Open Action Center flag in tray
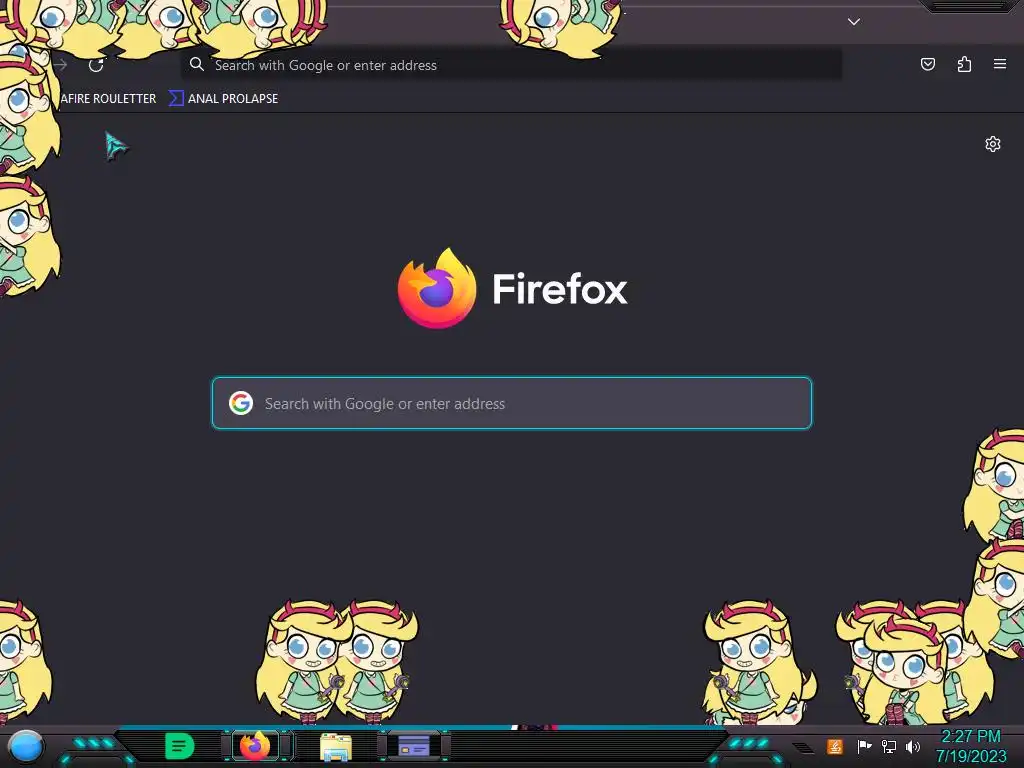This screenshot has height=768, width=1024. point(864,746)
